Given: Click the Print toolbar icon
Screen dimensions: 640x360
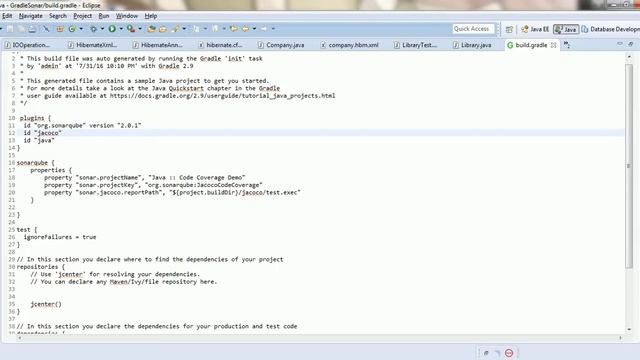Looking at the screenshot, I should 32,29.
